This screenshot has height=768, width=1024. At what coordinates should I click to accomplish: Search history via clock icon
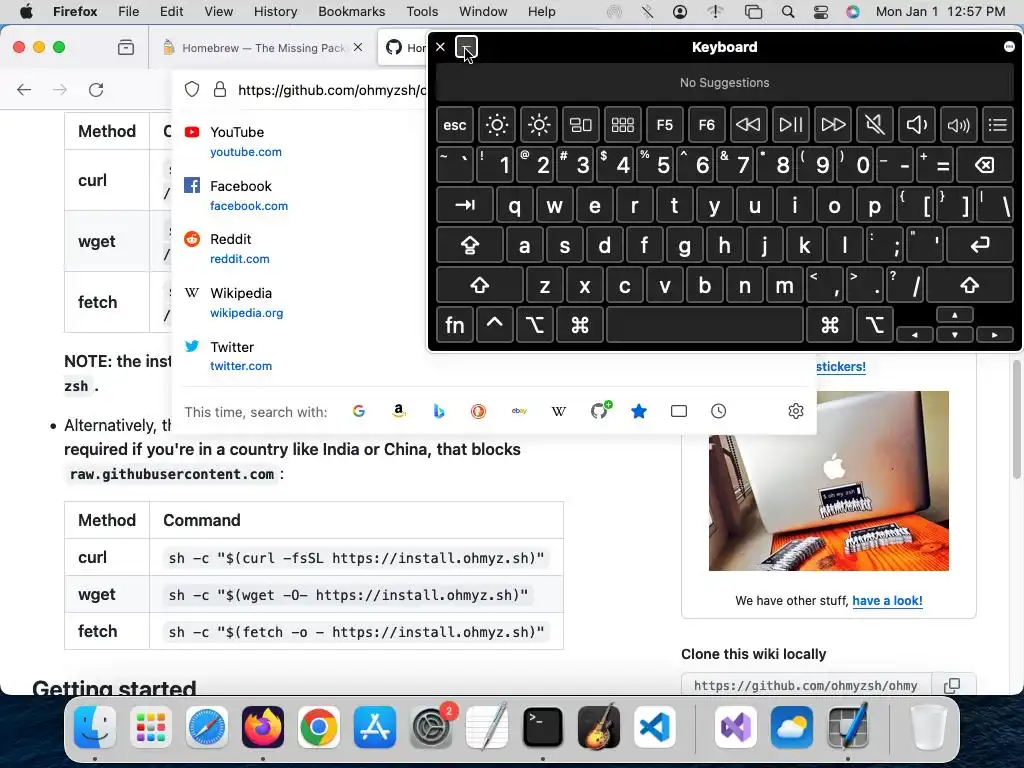click(718, 411)
